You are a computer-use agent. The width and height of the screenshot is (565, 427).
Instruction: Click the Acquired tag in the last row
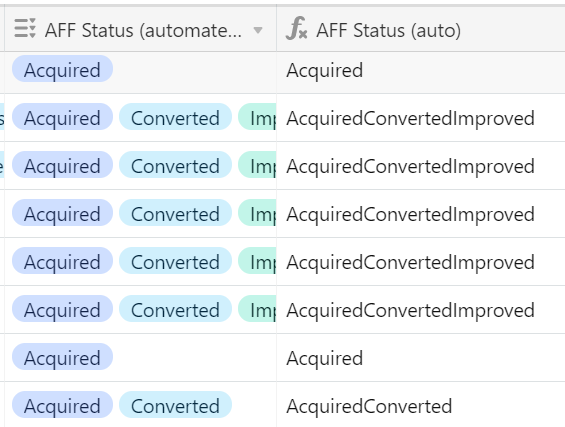[x=62, y=405]
